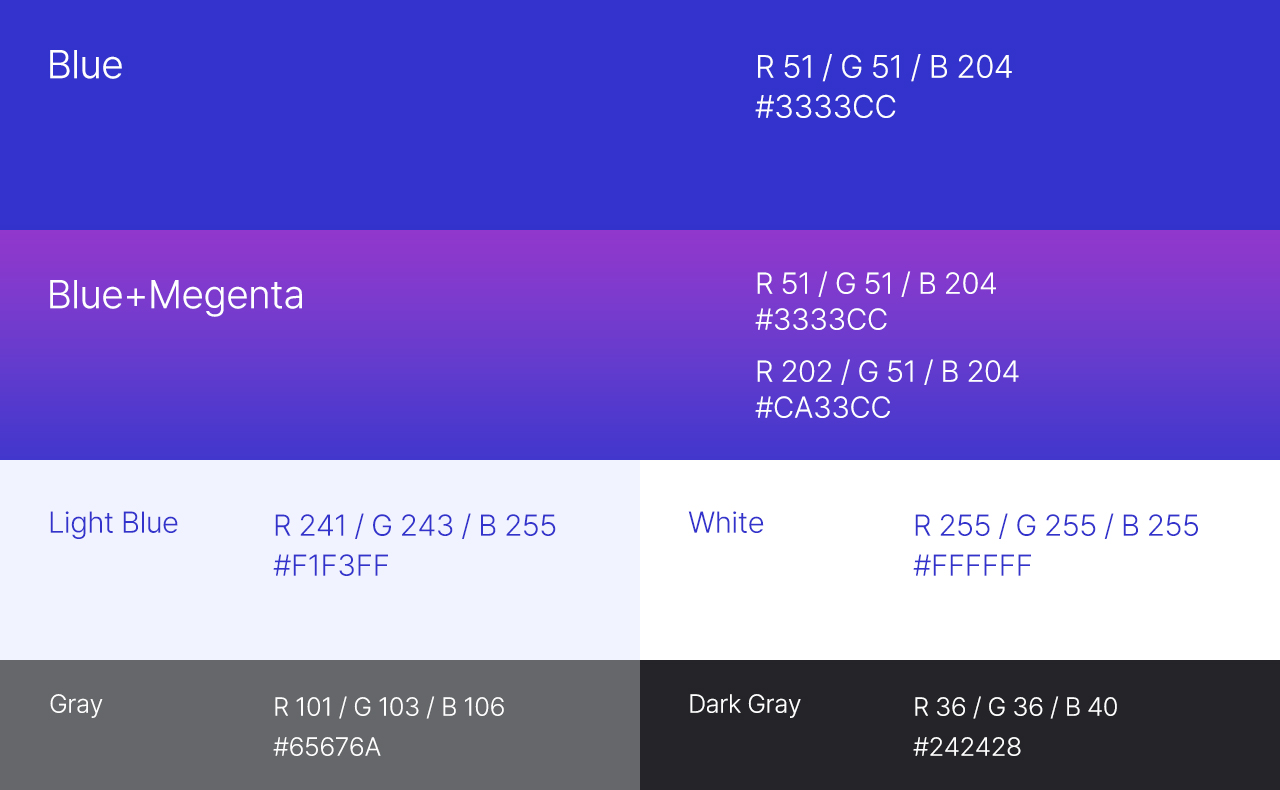Click hex code #65676A
The width and height of the screenshot is (1280, 790).
[327, 747]
